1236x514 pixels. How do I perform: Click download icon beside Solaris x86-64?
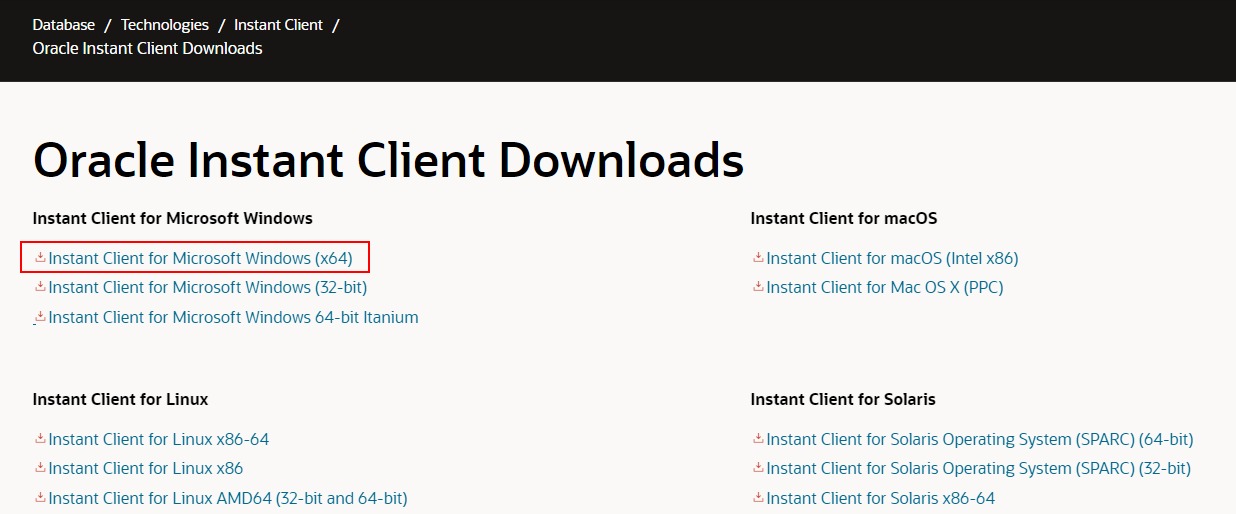758,498
